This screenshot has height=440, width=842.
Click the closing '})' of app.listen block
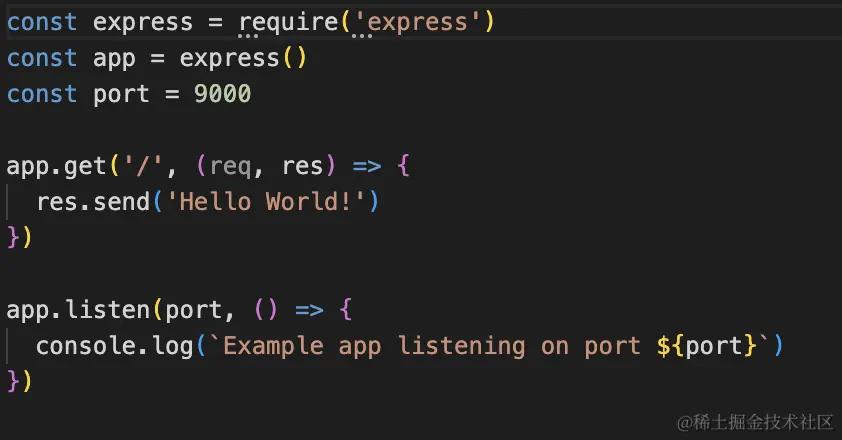point(19,381)
